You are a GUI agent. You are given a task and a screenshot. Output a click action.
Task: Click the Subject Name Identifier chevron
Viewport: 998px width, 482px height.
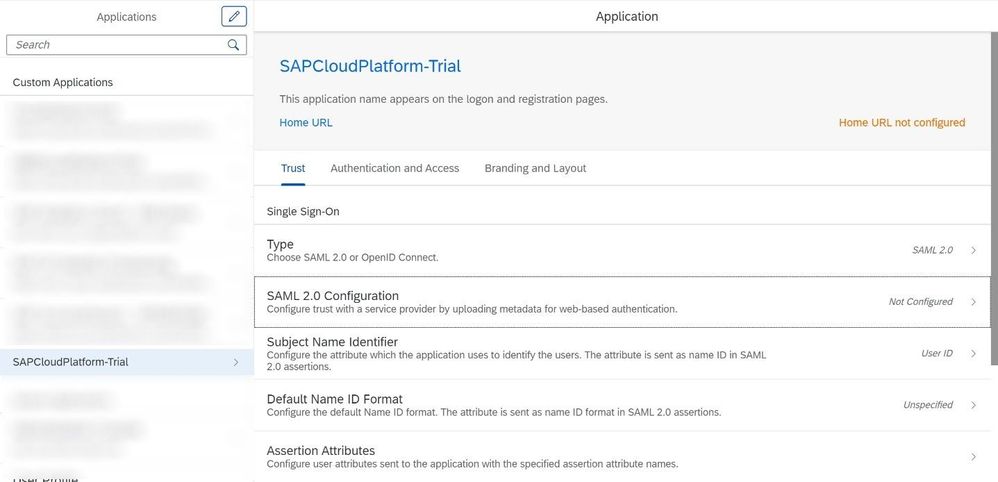974,353
